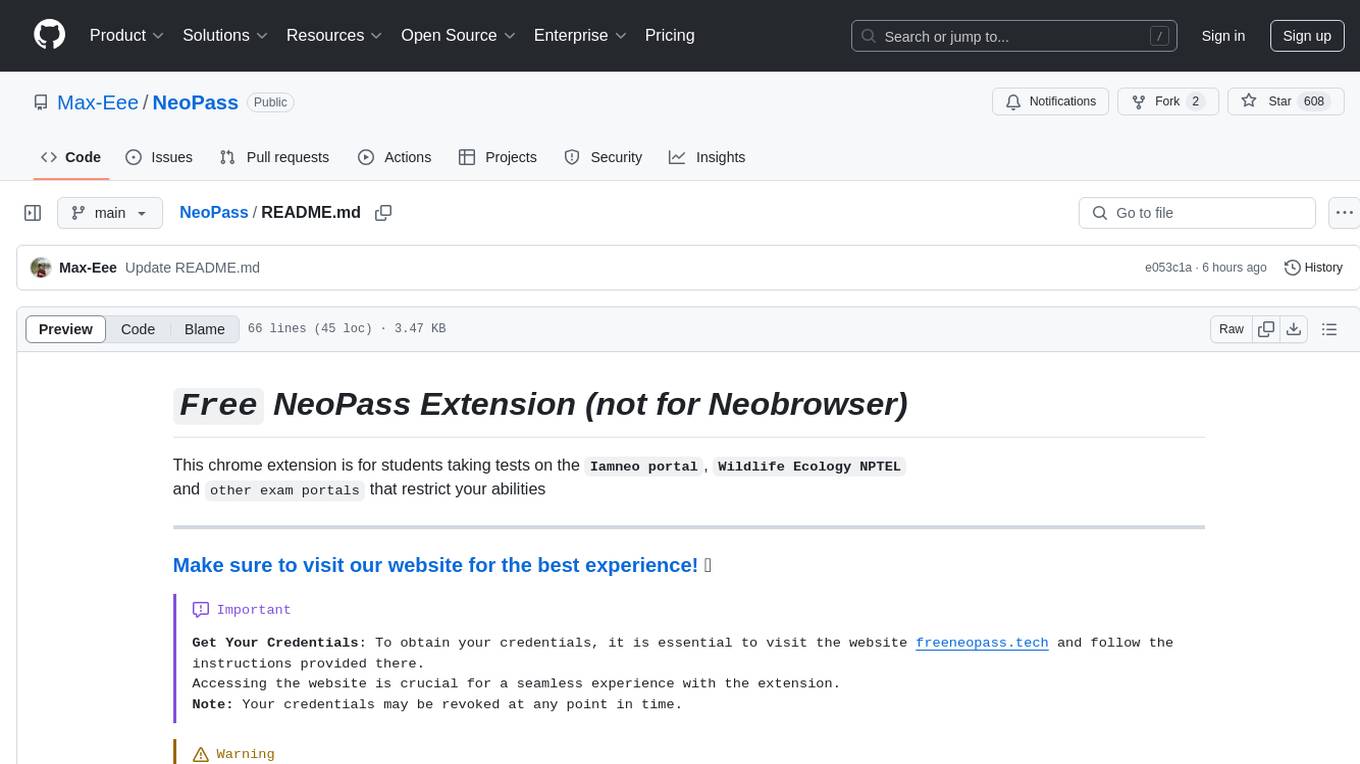This screenshot has width=1360, height=764.
Task: Click the Notifications bell button
Action: click(1051, 101)
